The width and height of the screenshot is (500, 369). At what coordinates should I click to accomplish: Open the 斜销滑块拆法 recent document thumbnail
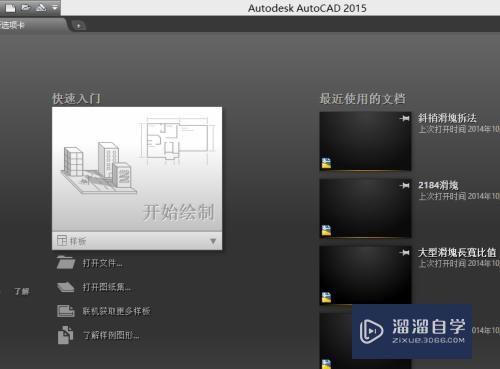tap(365, 141)
